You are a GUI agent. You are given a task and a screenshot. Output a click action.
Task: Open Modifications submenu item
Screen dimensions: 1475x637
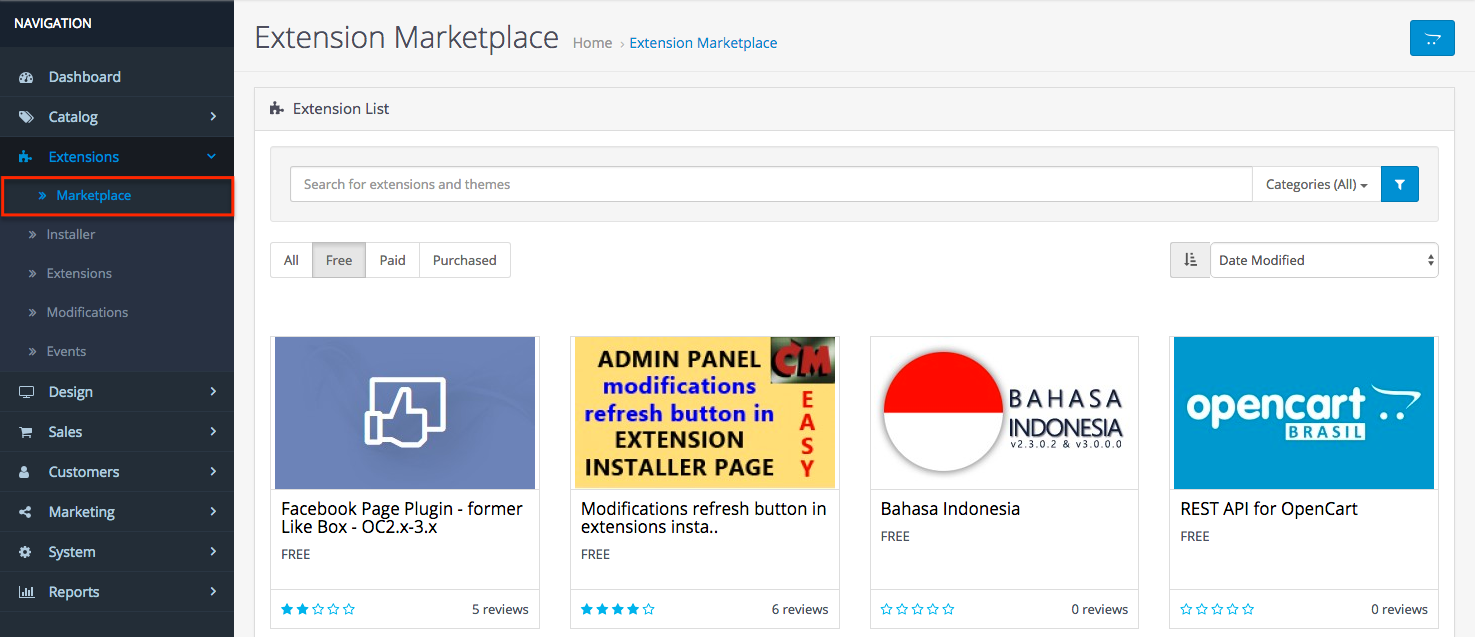coord(117,313)
